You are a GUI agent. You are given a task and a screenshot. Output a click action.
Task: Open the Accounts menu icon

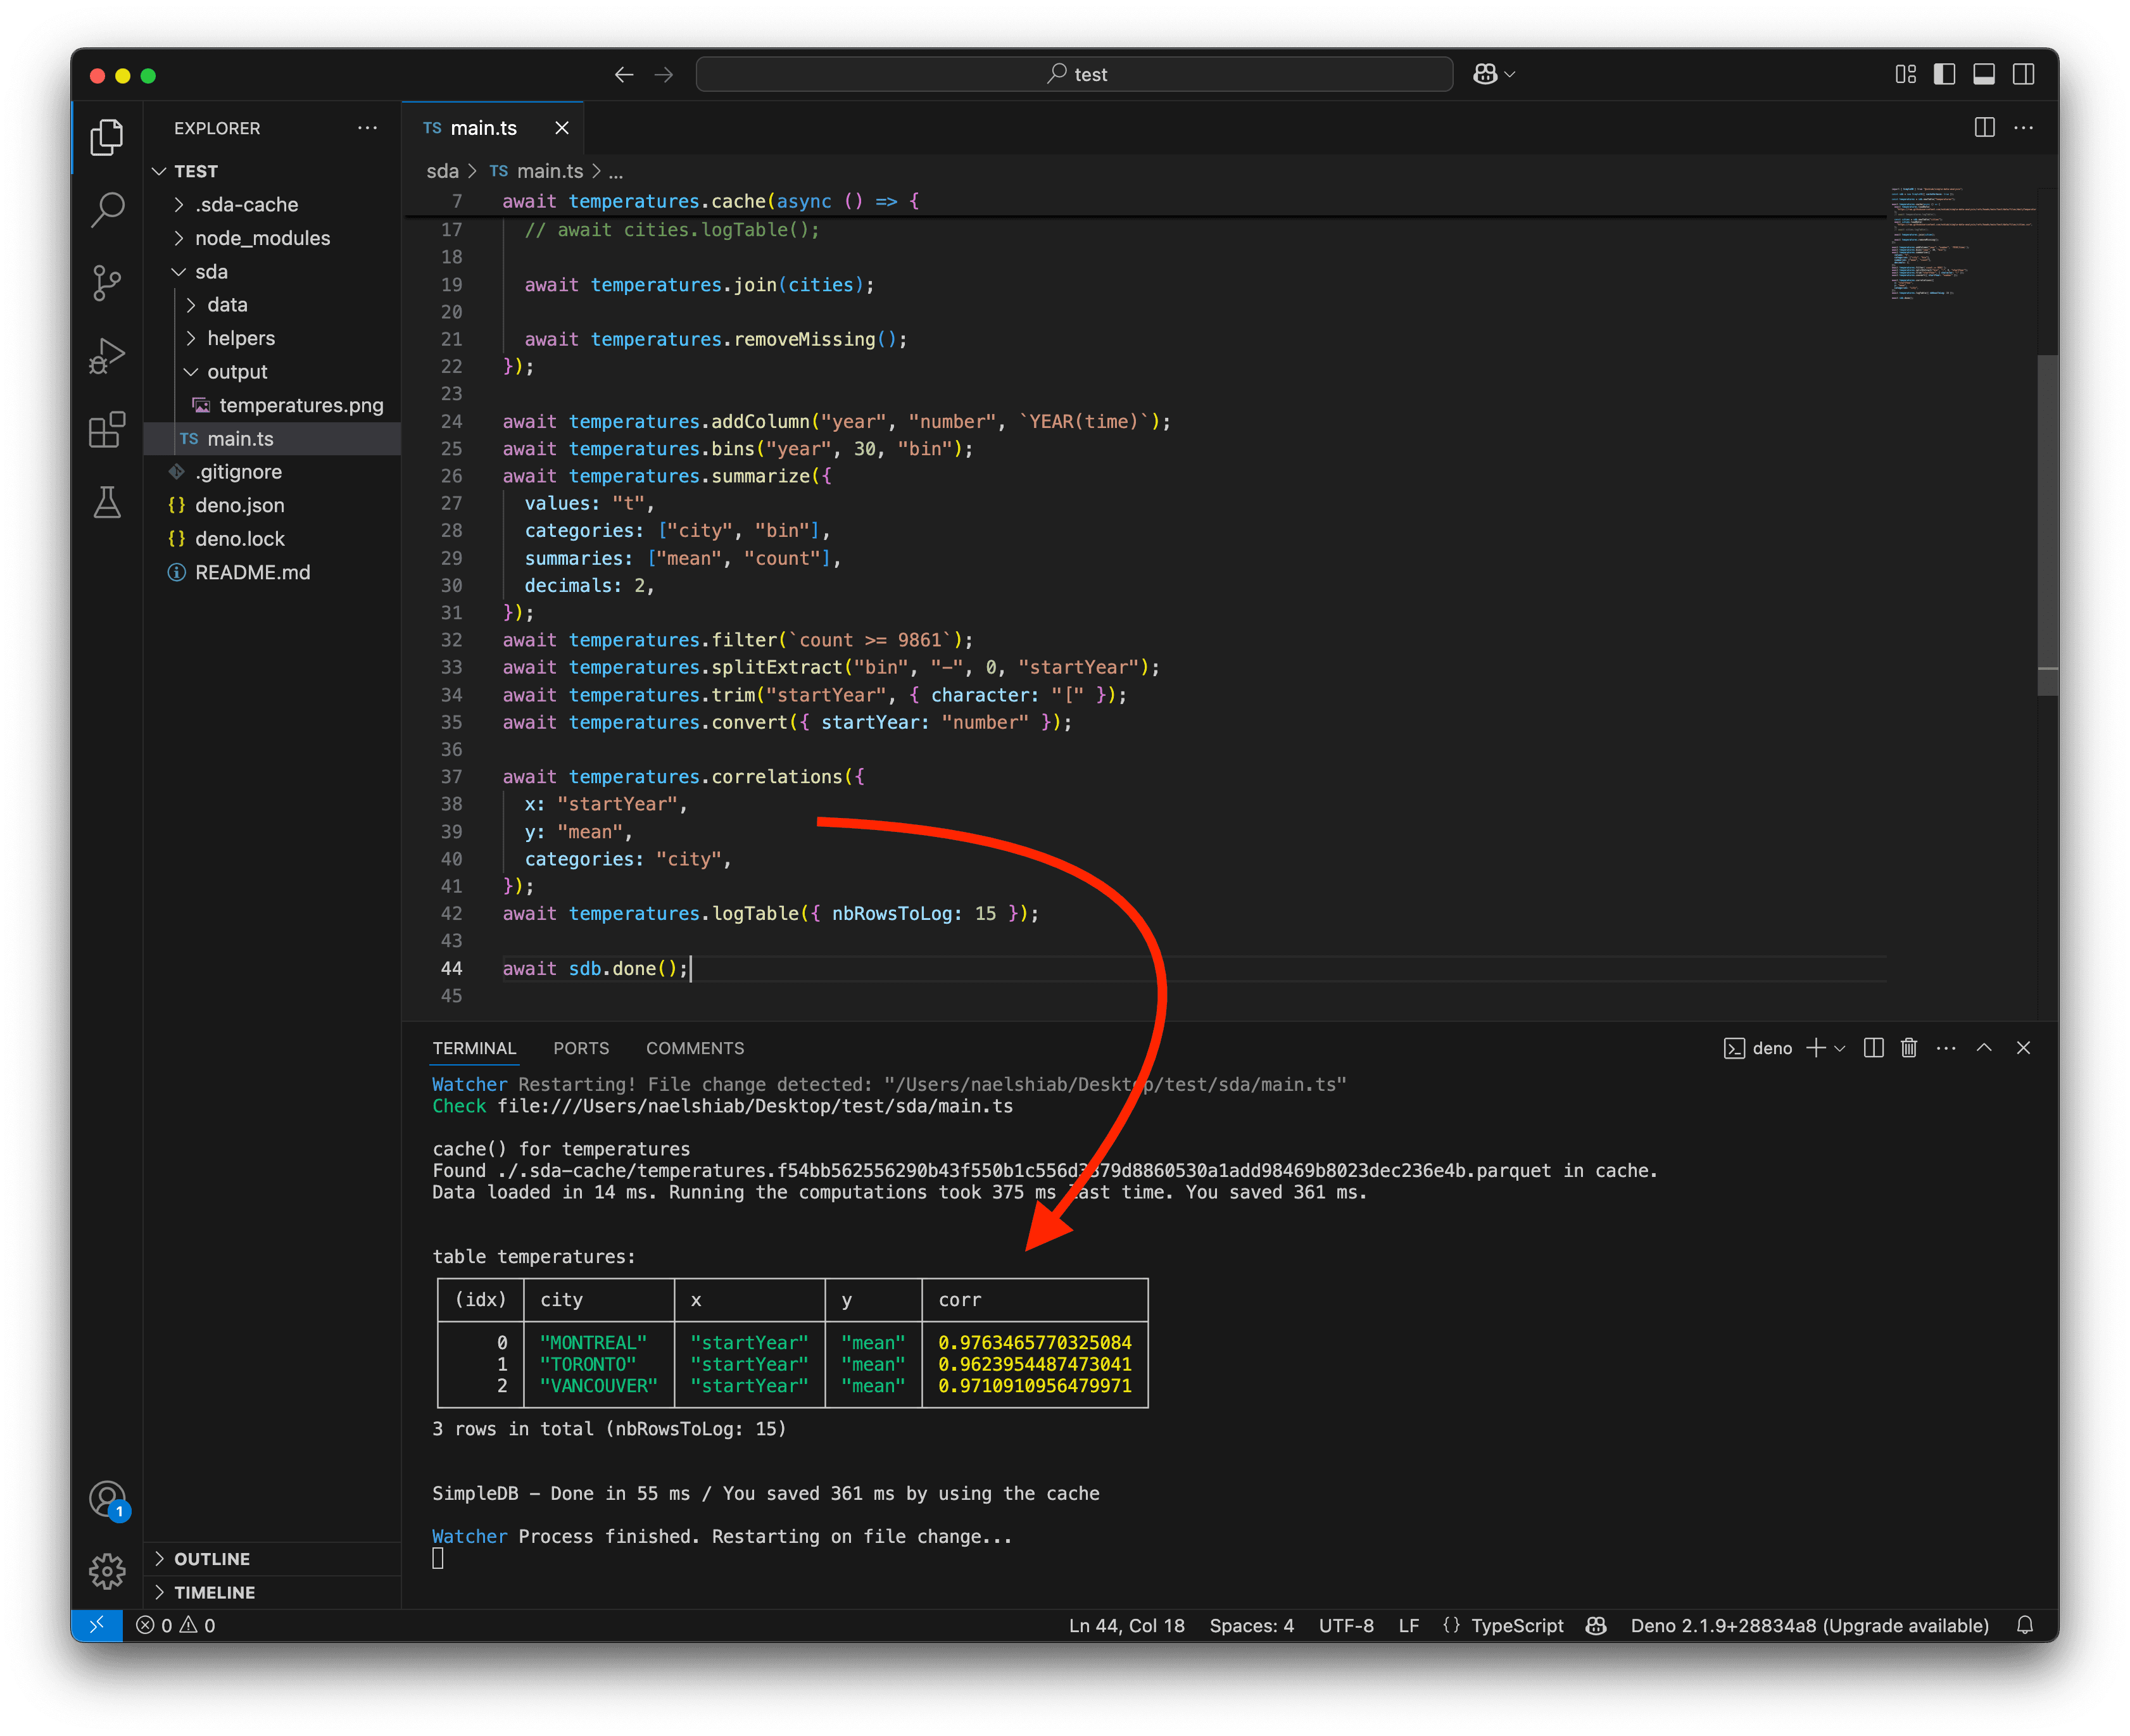tap(107, 1498)
